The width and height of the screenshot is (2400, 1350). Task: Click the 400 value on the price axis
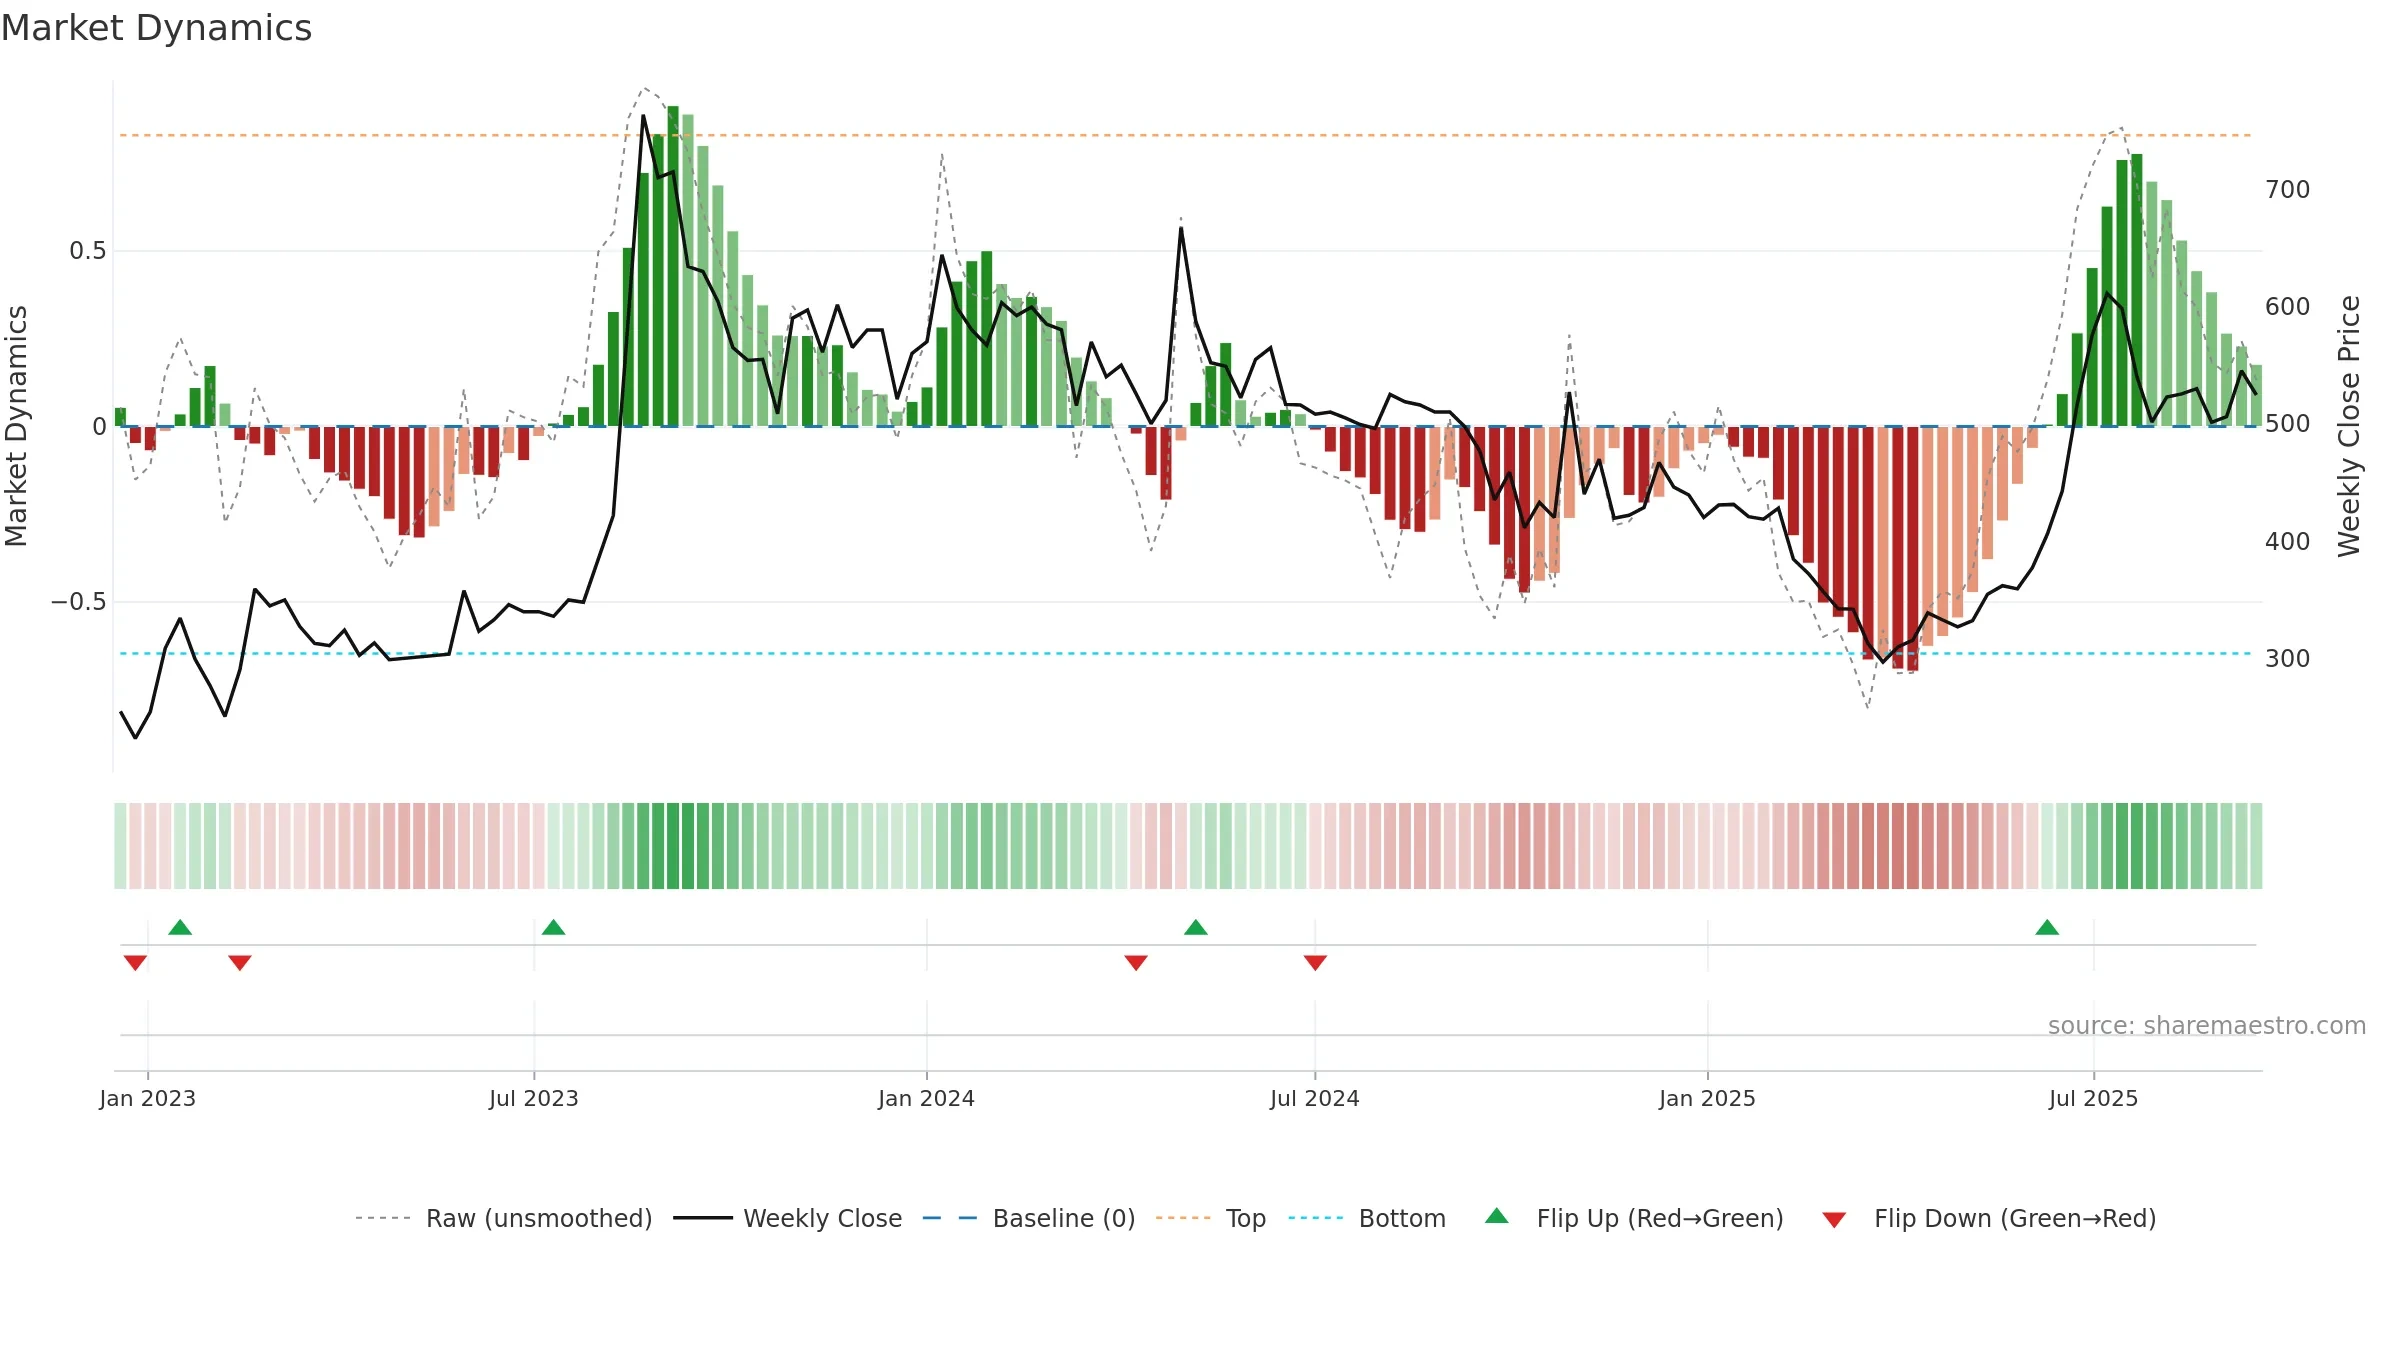pyautogui.click(x=2288, y=542)
